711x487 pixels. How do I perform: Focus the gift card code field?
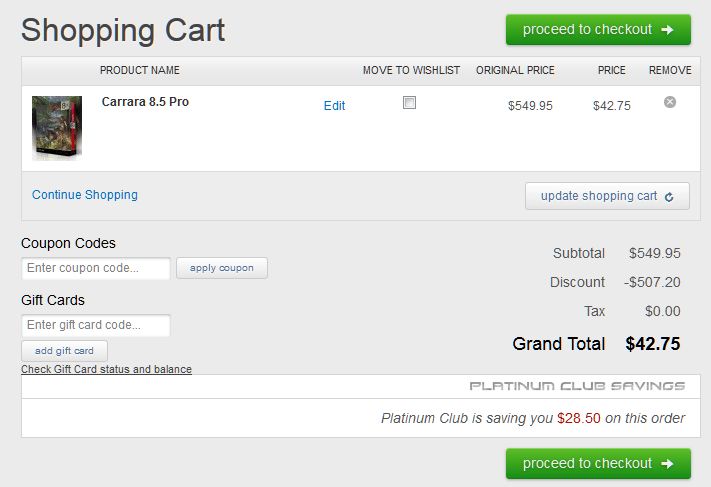point(96,325)
